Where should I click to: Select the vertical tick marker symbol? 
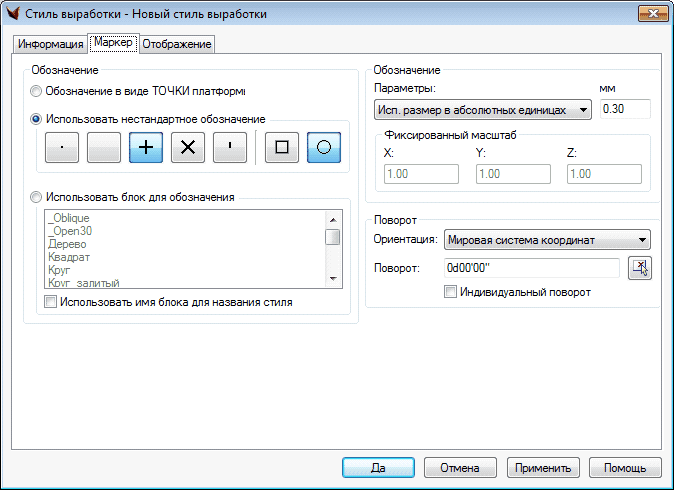(x=230, y=148)
